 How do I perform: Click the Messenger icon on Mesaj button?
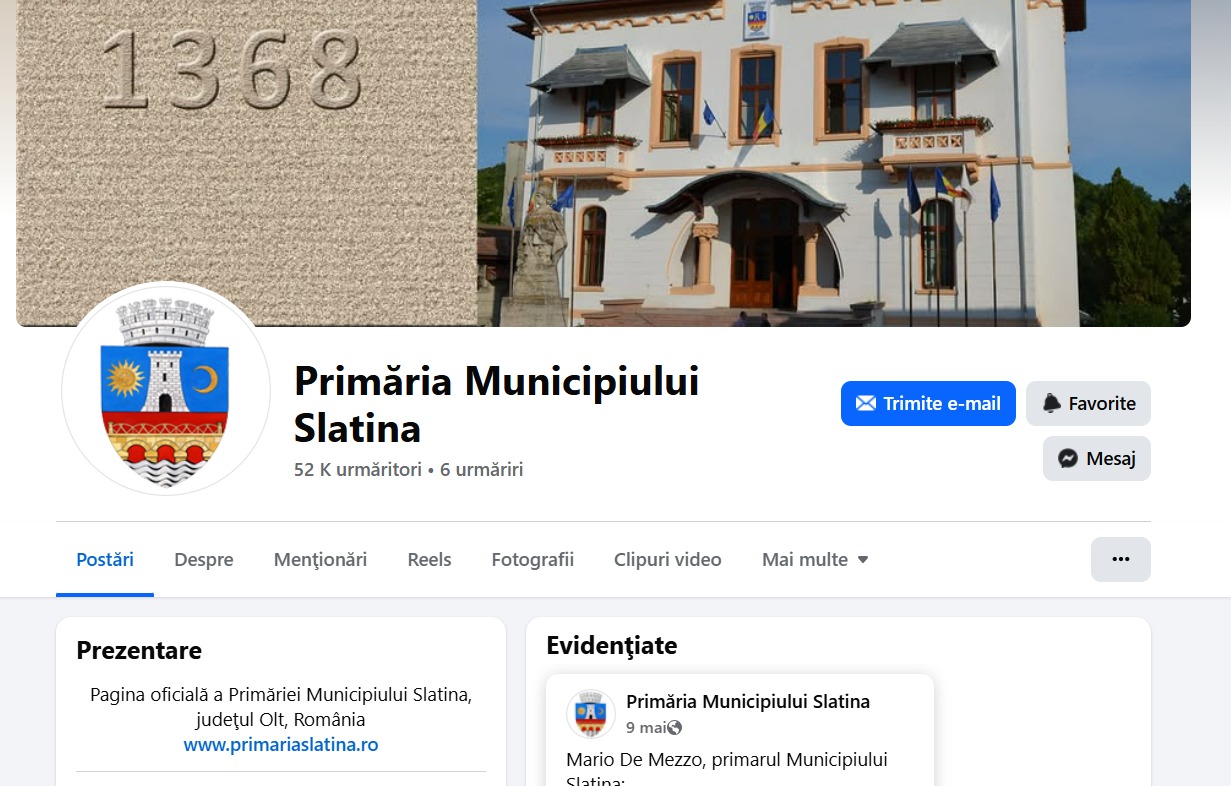[x=1068, y=459]
